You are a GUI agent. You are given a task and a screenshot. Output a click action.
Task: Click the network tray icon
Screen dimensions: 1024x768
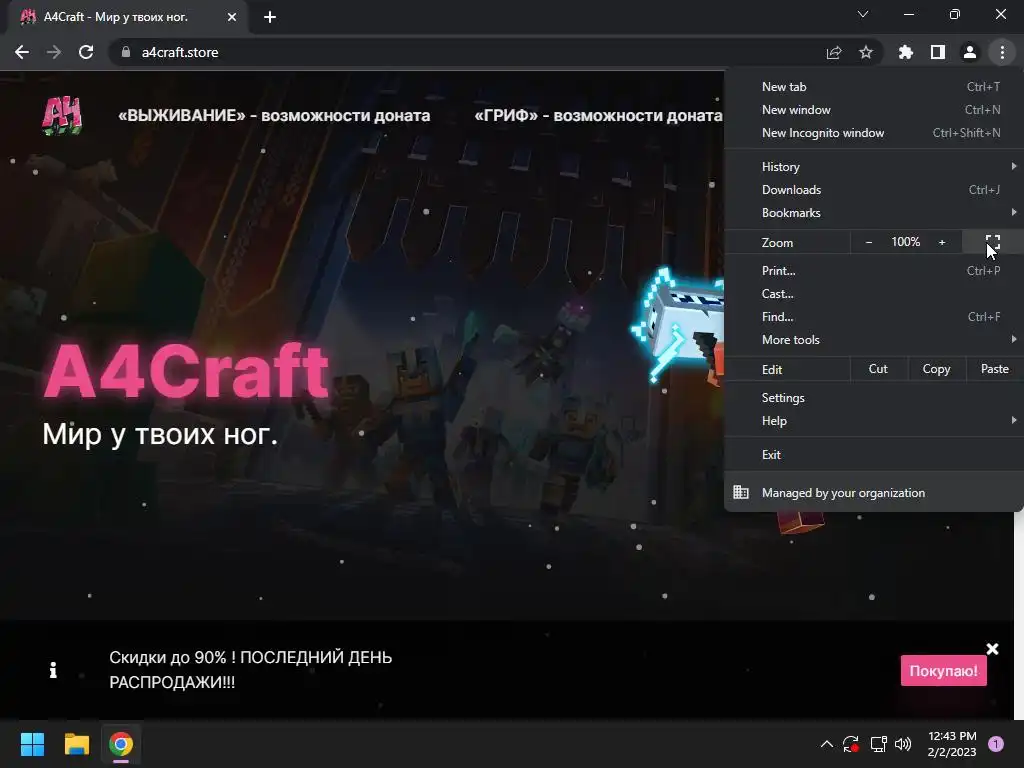[878, 744]
